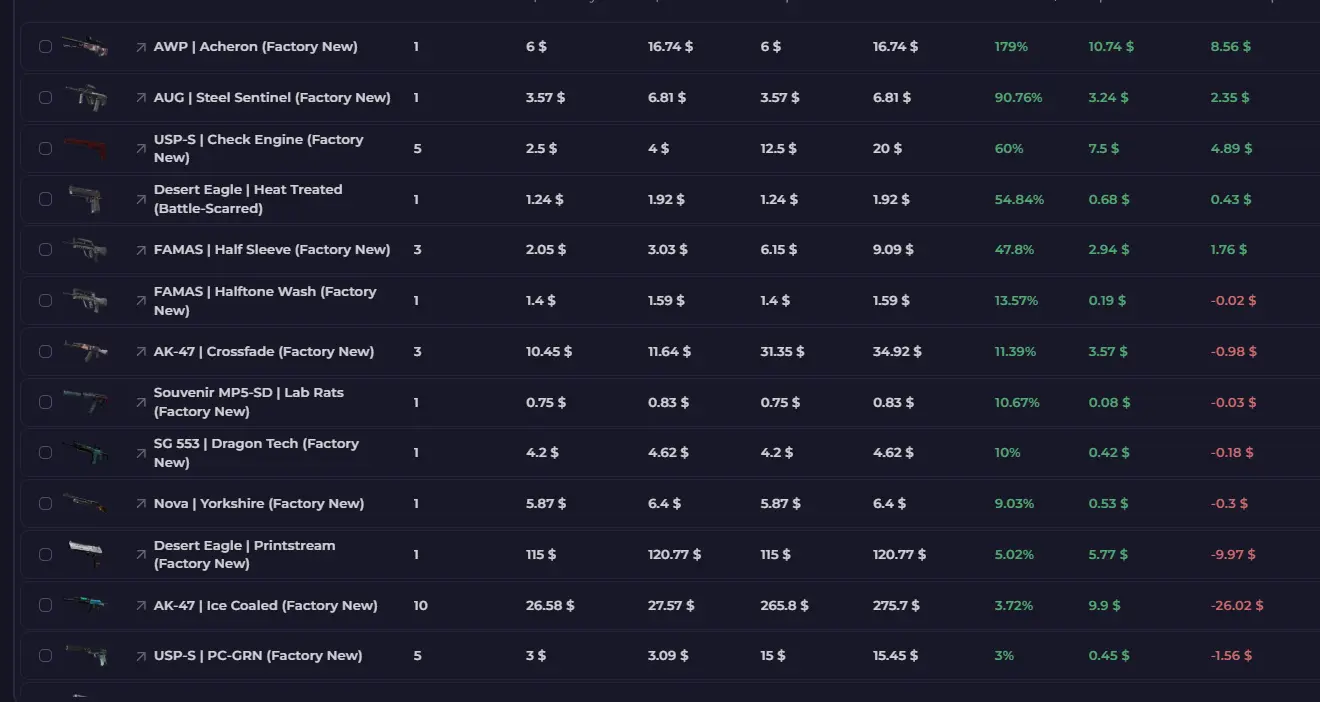Open external link arrow for SG 553 Dragon Tech
Image resolution: width=1320 pixels, height=702 pixels.
click(141, 453)
